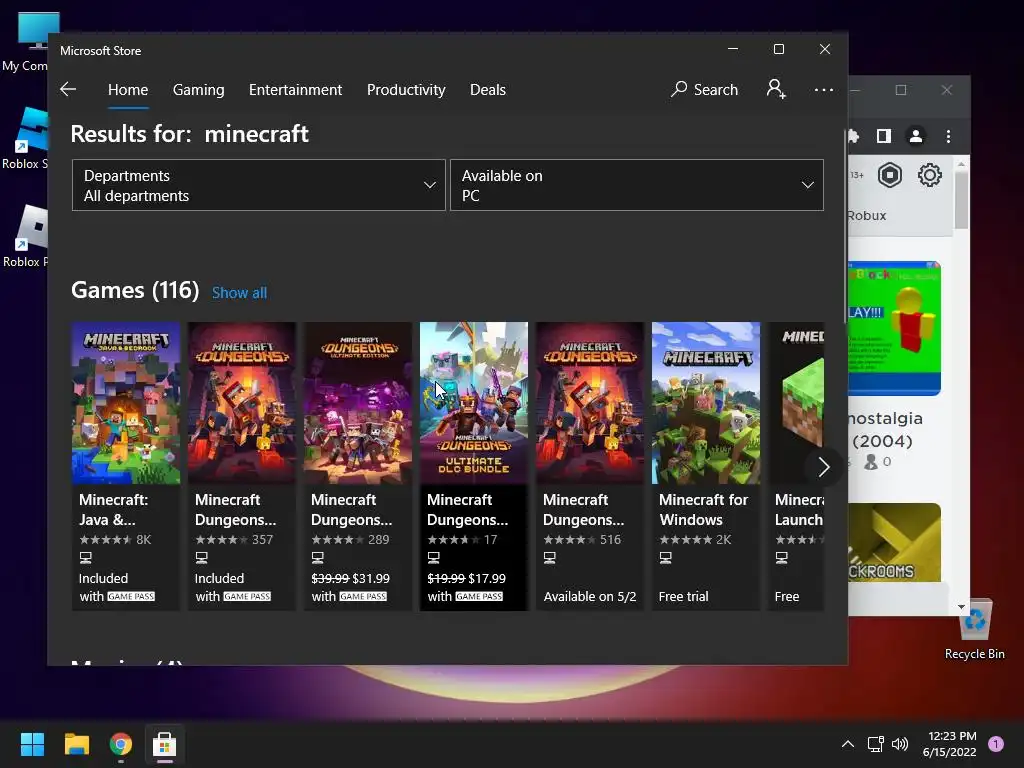Open the Store more options ellipsis
Viewport: 1024px width, 768px height.
[824, 89]
